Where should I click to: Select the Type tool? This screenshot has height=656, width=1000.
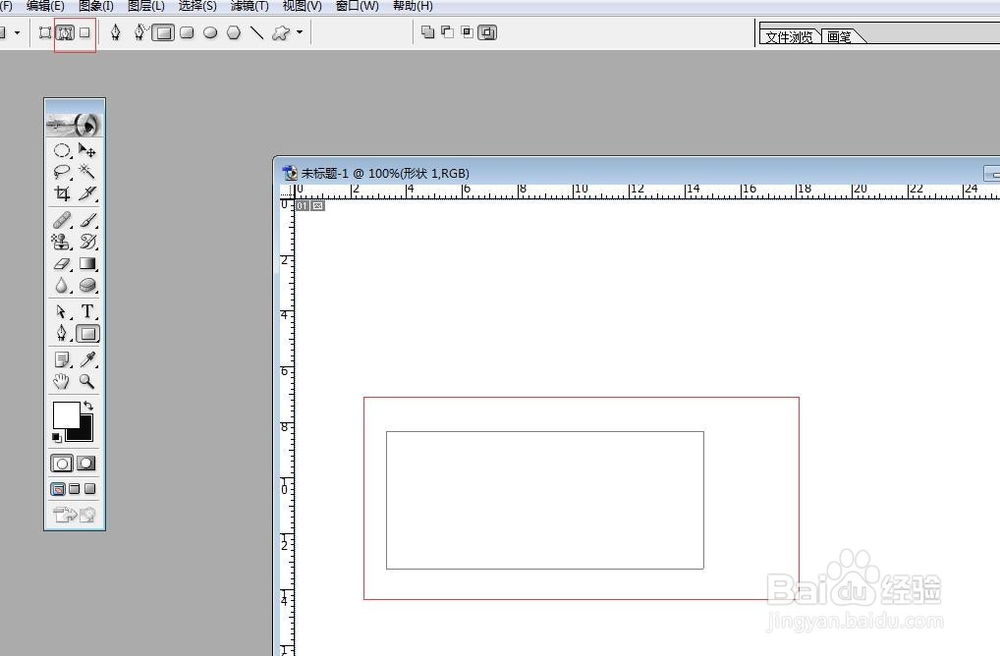pyautogui.click(x=87, y=311)
